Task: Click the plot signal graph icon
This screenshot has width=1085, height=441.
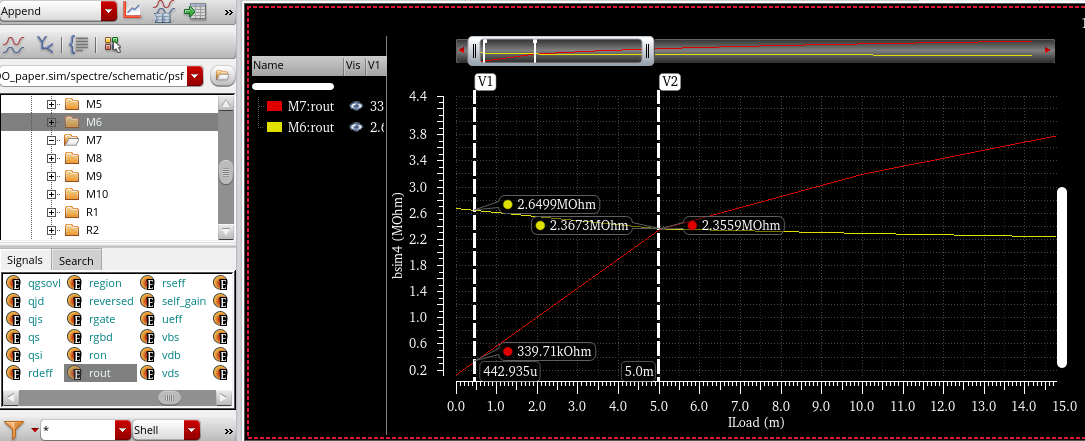Action: 132,10
